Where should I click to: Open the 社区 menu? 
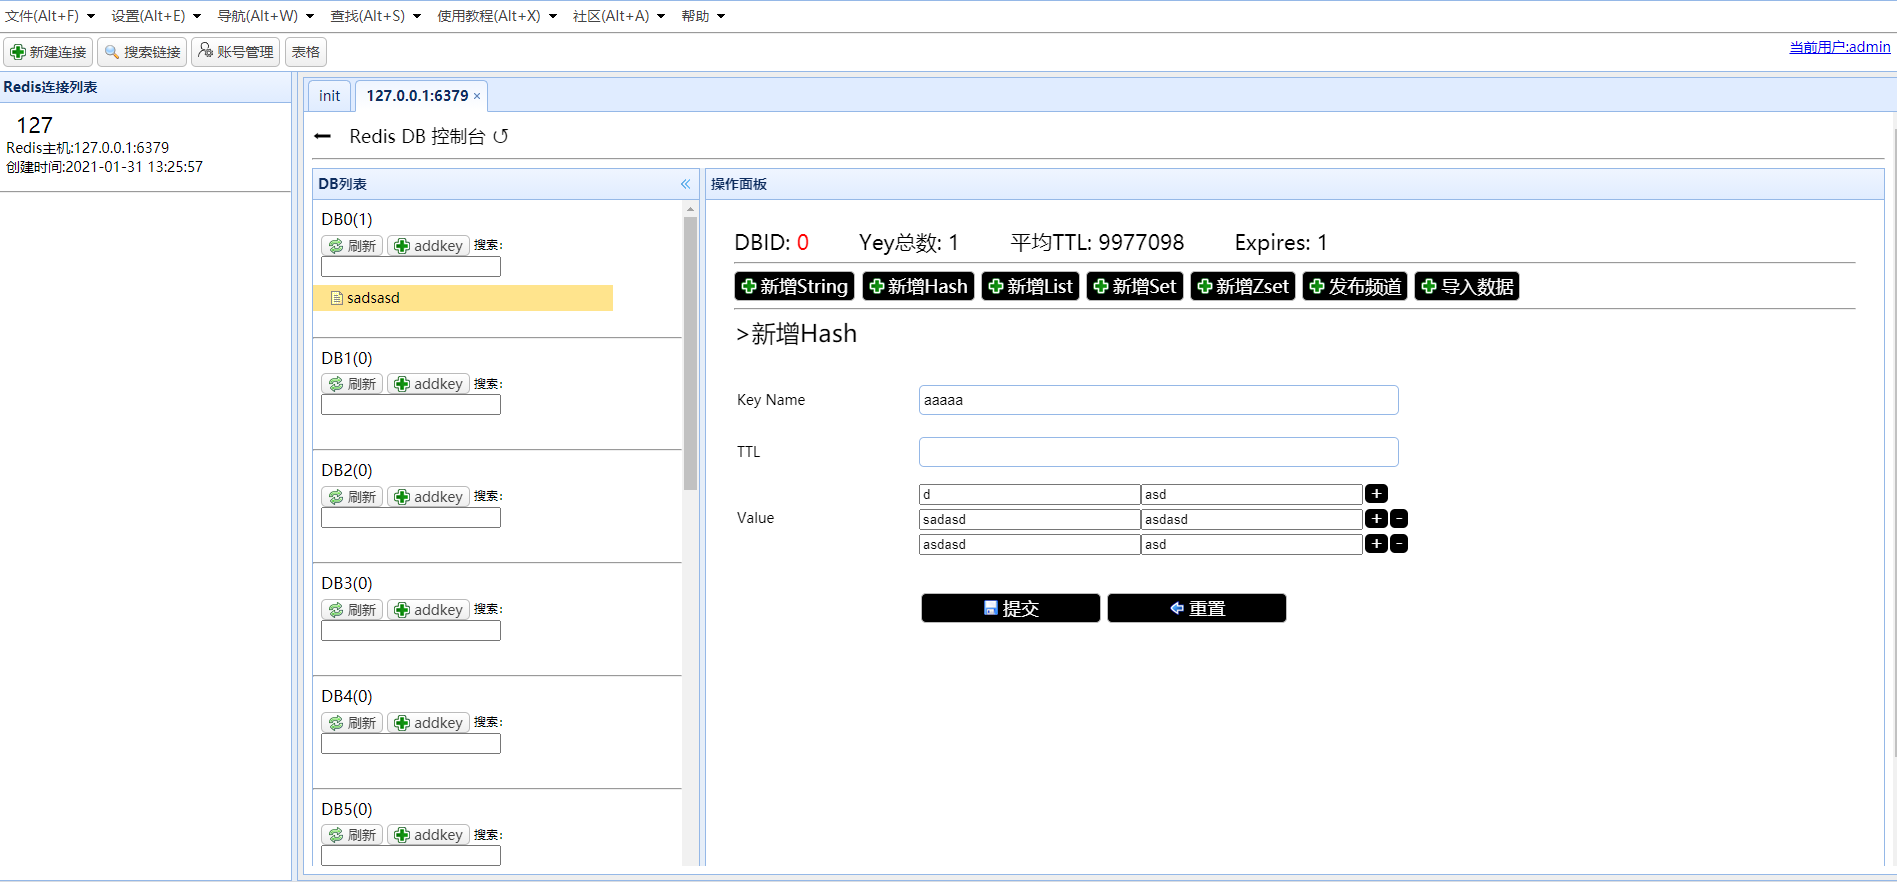coord(618,16)
